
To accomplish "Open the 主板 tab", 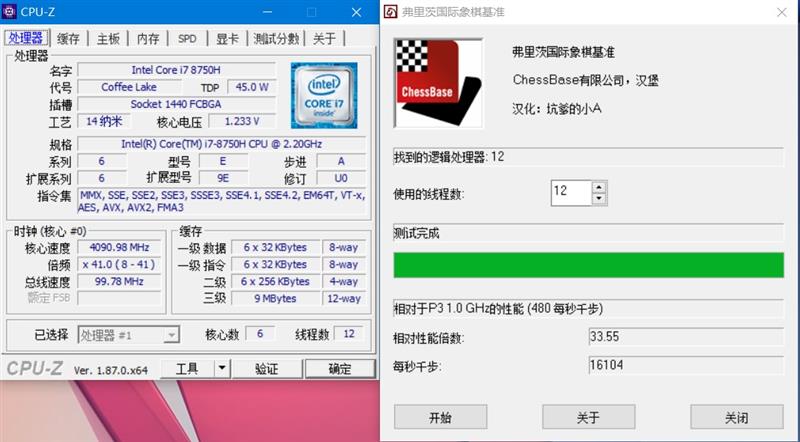I will pyautogui.click(x=108, y=39).
